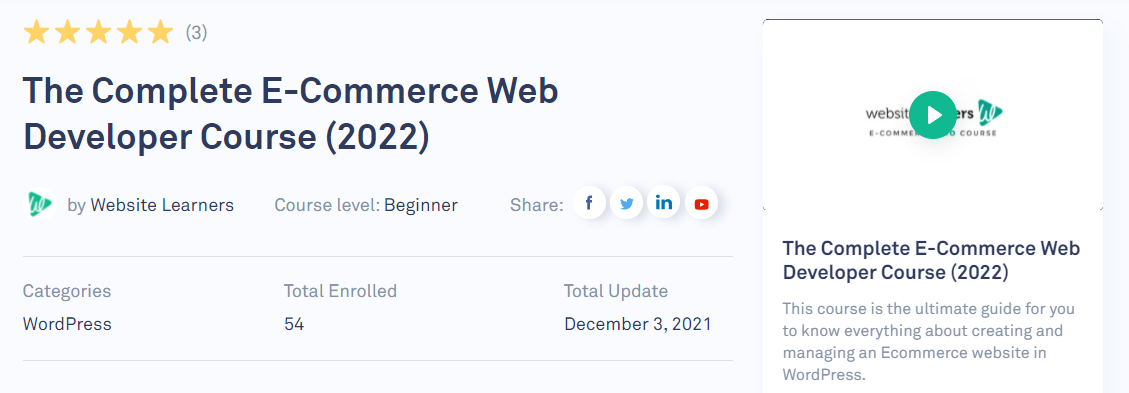Image resolution: width=1129 pixels, height=393 pixels.
Task: Click the December 3, 2021 update date
Action: pyautogui.click(x=637, y=324)
